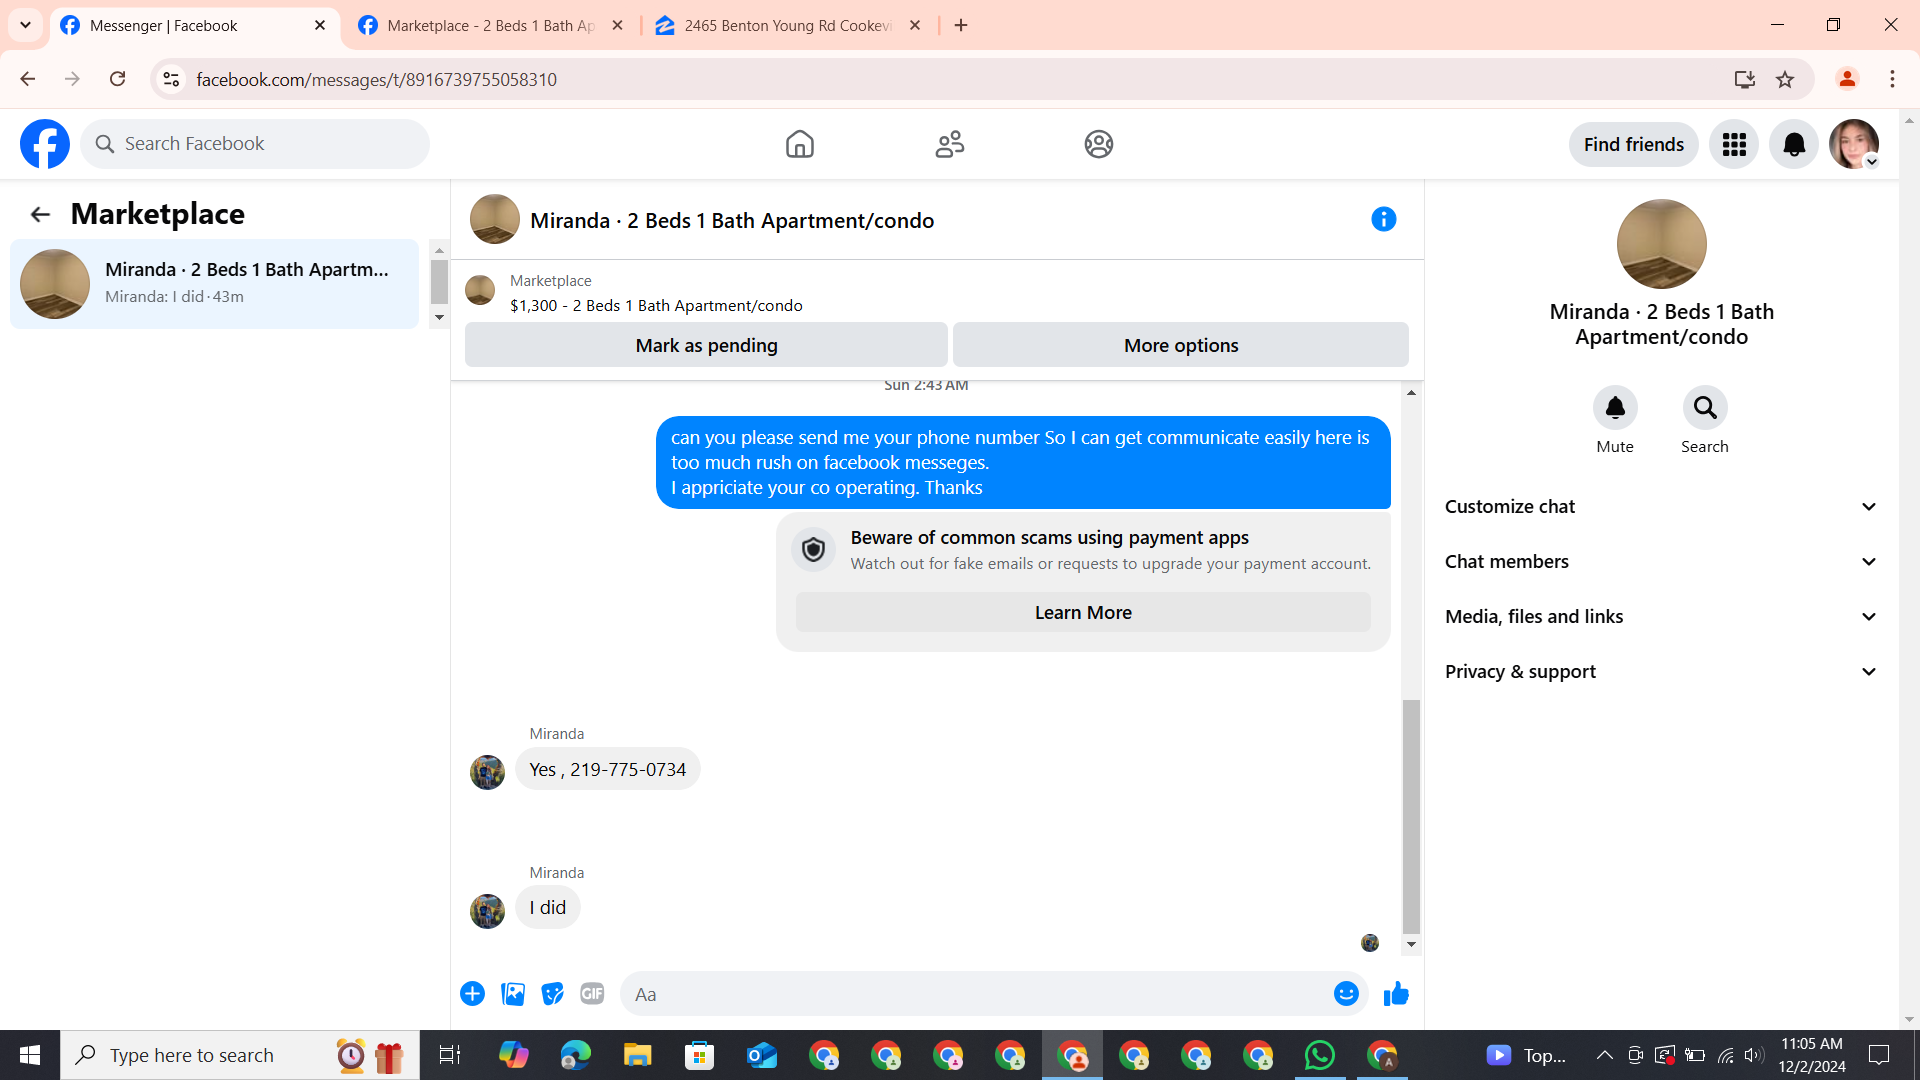The height and width of the screenshot is (1080, 1920).
Task: Click Miranda's avatar beside 'I did'
Action: coord(487,911)
